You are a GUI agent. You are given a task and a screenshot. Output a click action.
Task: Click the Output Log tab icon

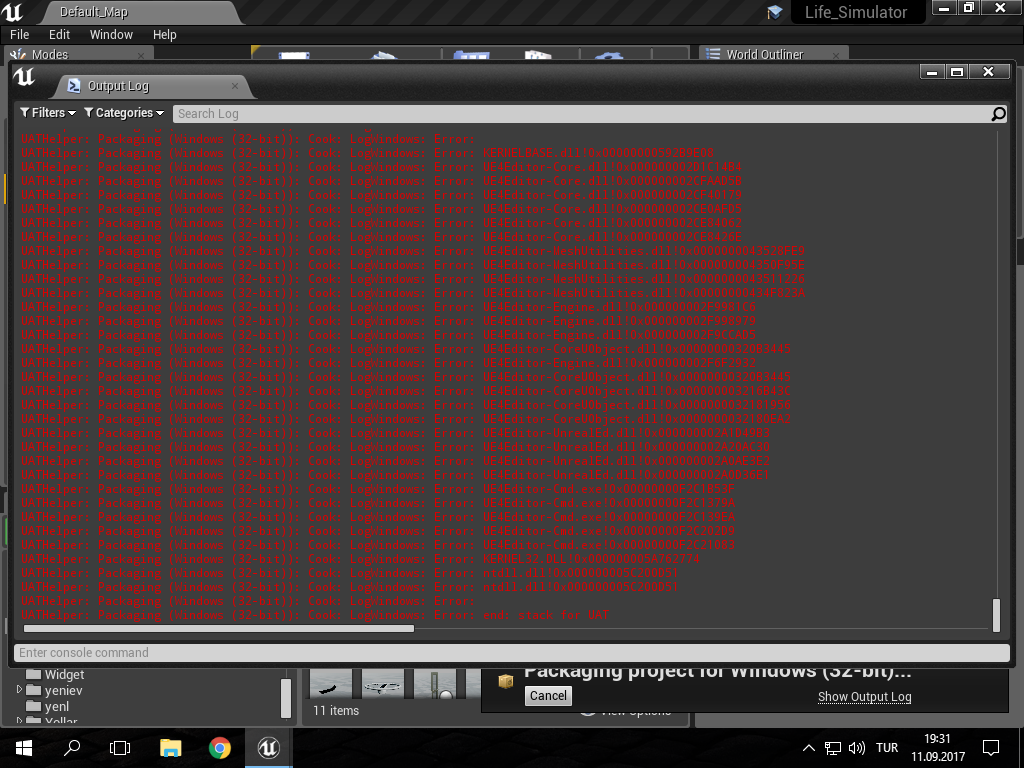tap(74, 86)
